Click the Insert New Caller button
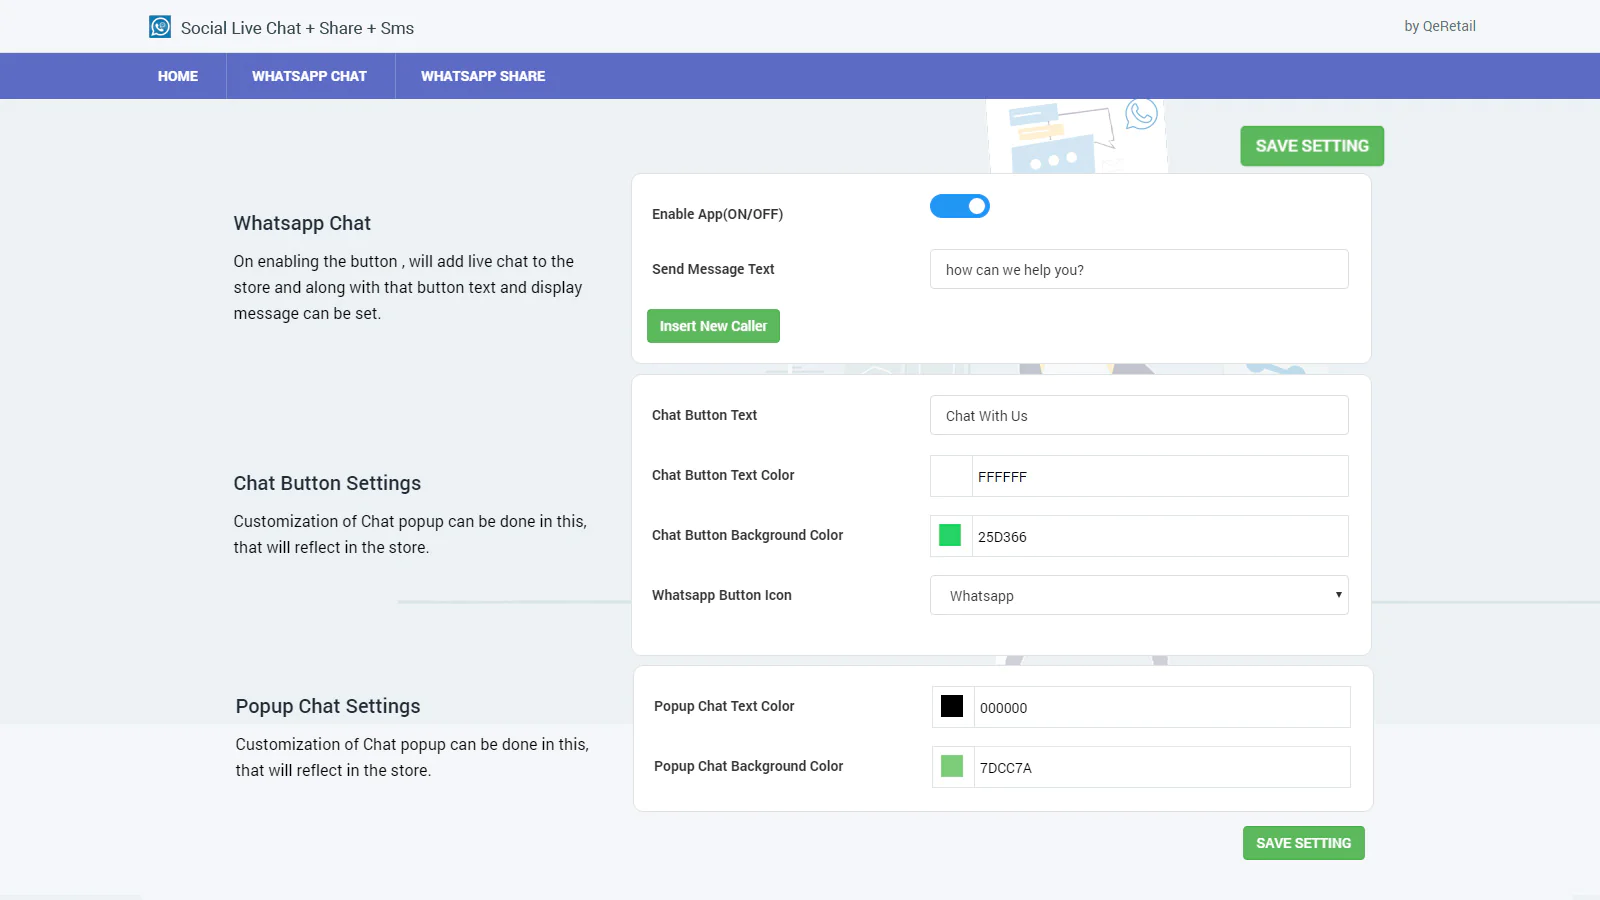This screenshot has width=1600, height=900. coord(713,326)
